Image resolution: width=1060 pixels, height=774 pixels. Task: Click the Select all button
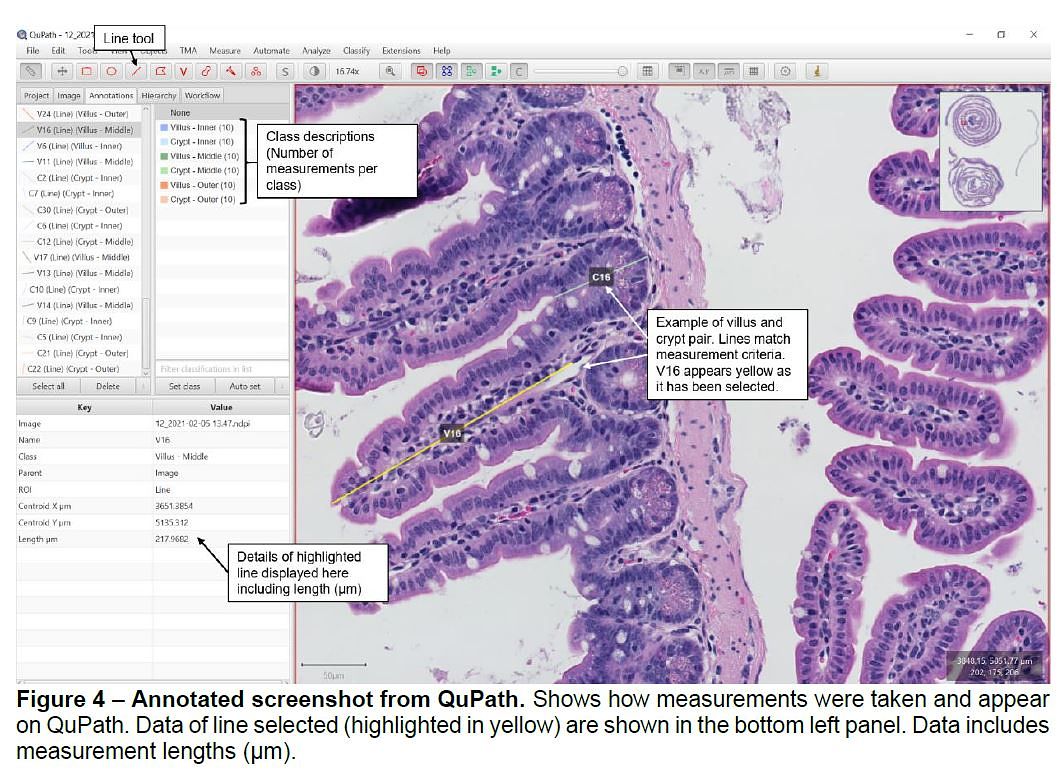(49, 386)
